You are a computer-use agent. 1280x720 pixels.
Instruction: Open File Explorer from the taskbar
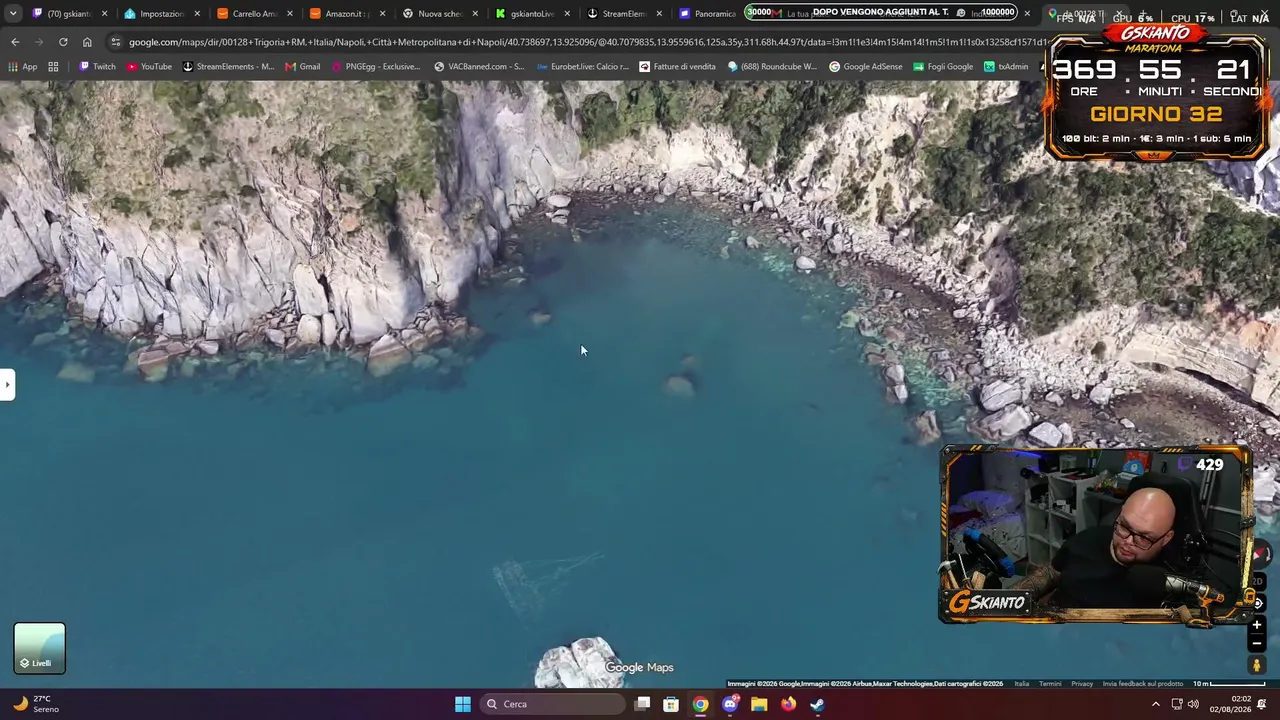759,704
